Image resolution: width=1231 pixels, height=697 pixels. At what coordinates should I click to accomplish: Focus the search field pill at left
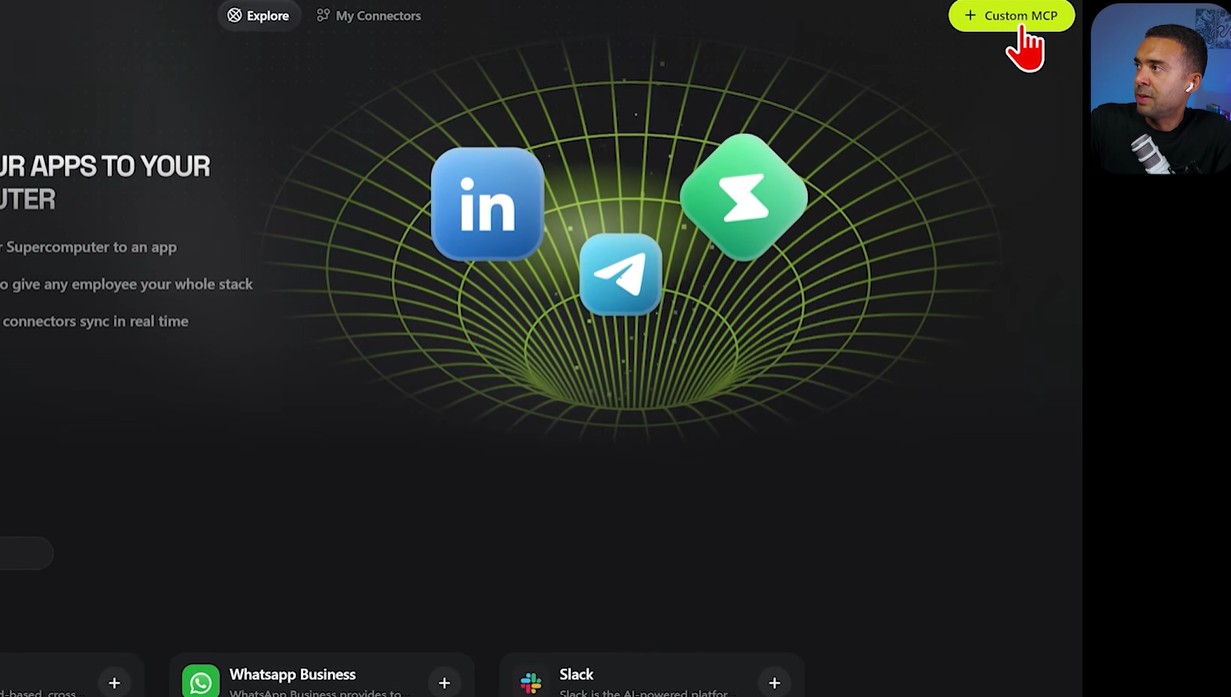pos(26,553)
